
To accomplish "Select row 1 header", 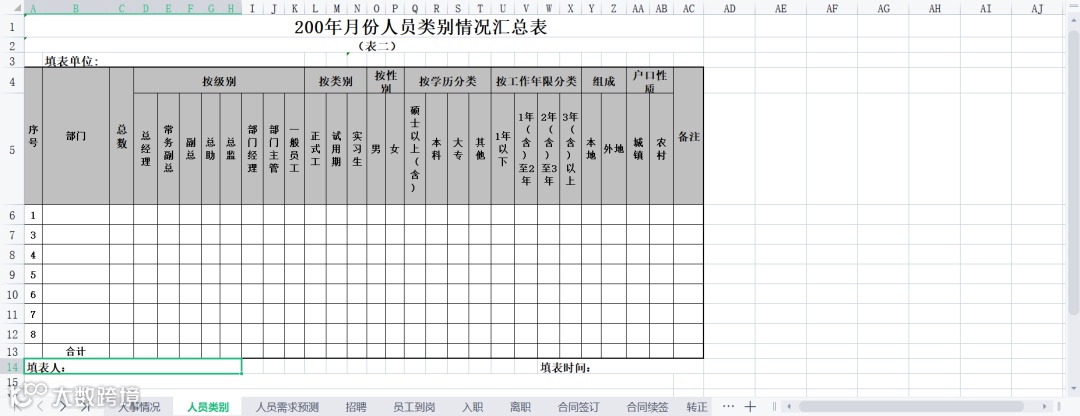I will (12, 27).
